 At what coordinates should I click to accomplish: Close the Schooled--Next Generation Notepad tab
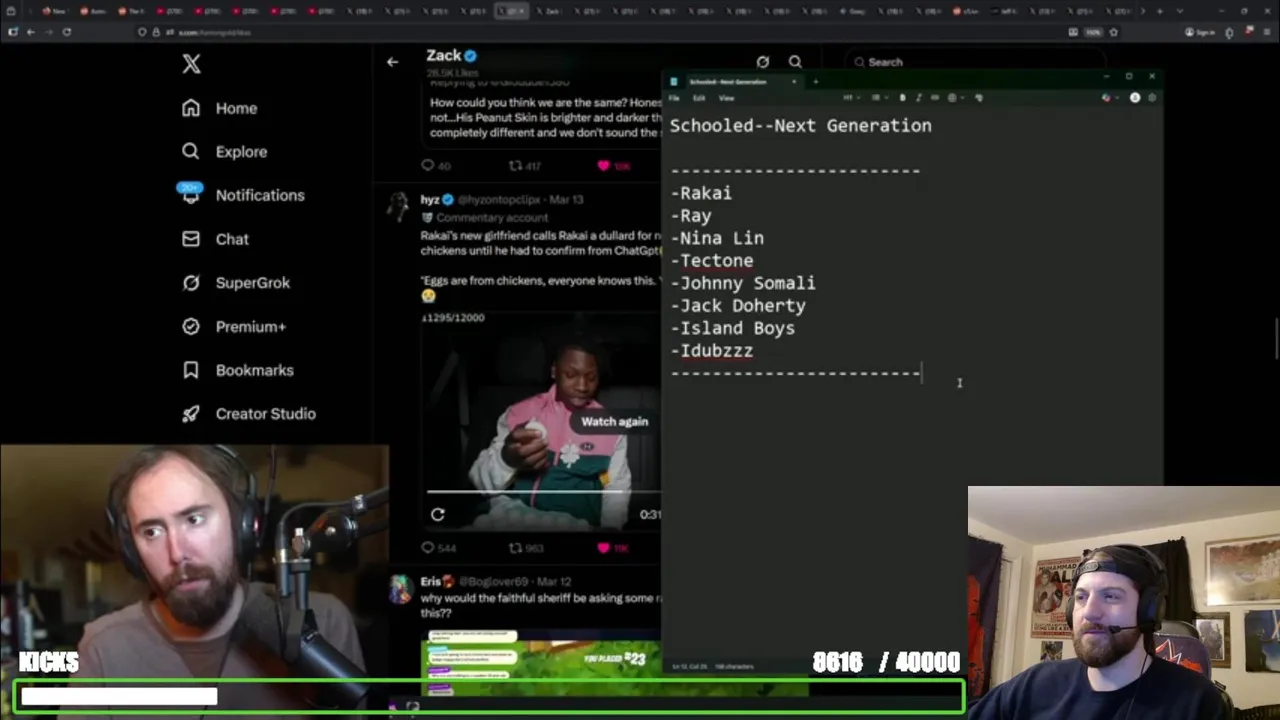tap(794, 82)
